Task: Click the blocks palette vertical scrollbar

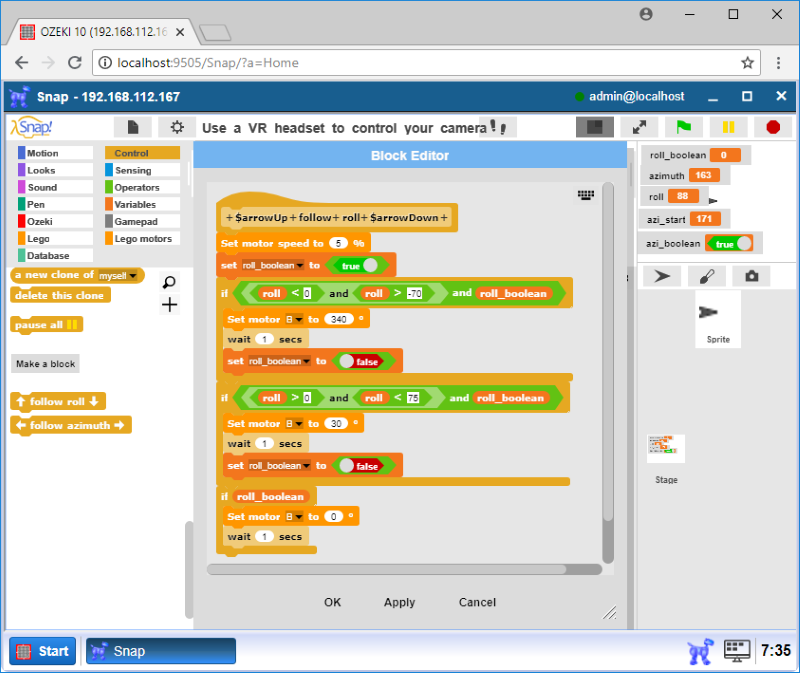Action: click(189, 569)
